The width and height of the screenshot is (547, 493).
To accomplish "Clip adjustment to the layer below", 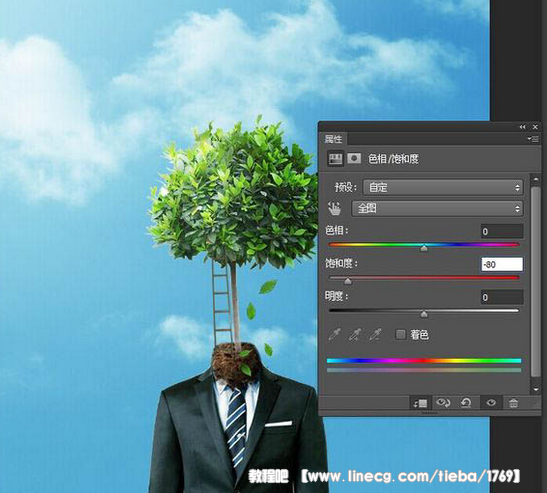I will pyautogui.click(x=420, y=403).
